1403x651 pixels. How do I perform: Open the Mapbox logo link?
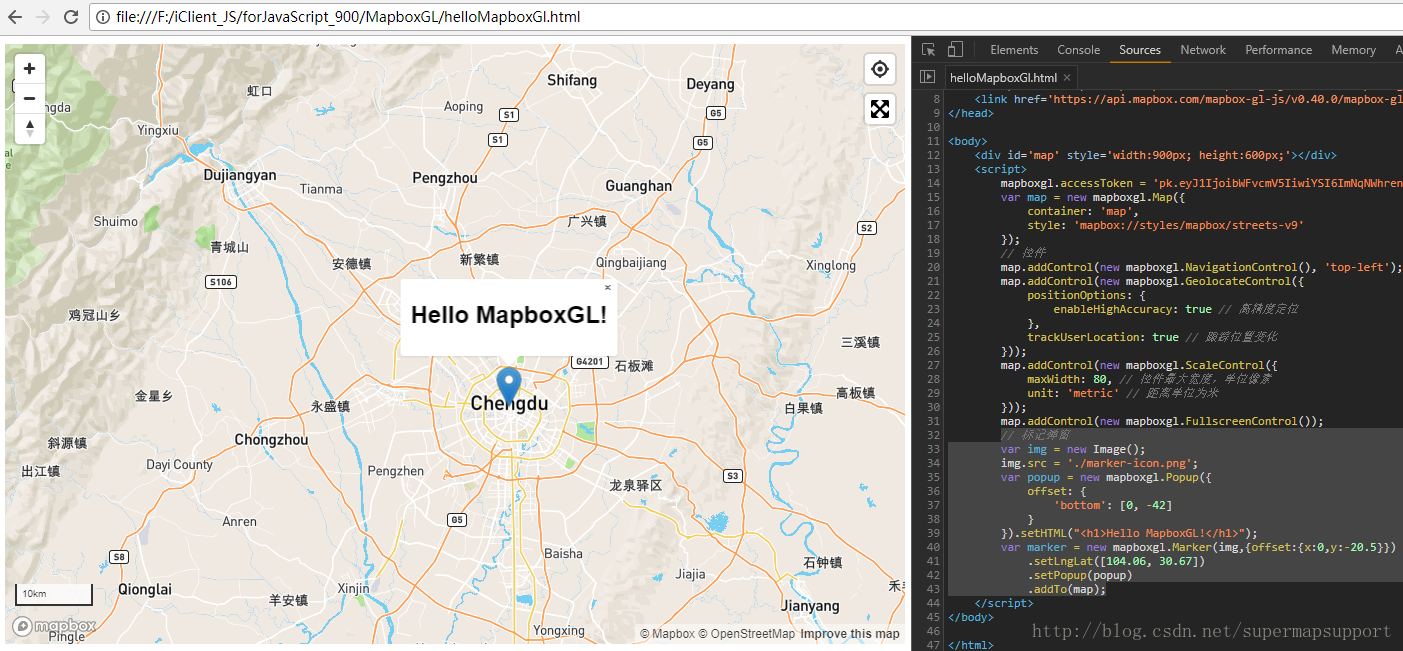click(x=54, y=626)
